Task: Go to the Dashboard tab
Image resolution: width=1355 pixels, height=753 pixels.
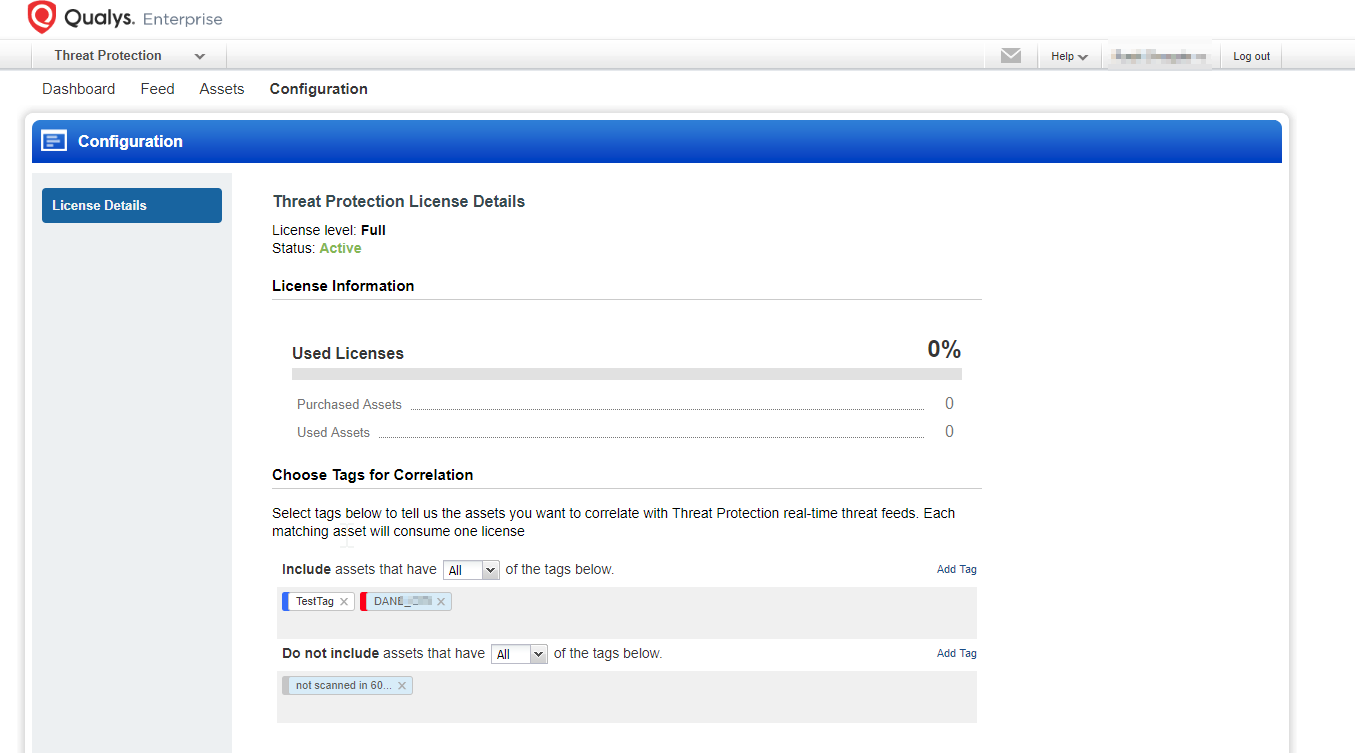Action: pyautogui.click(x=79, y=89)
